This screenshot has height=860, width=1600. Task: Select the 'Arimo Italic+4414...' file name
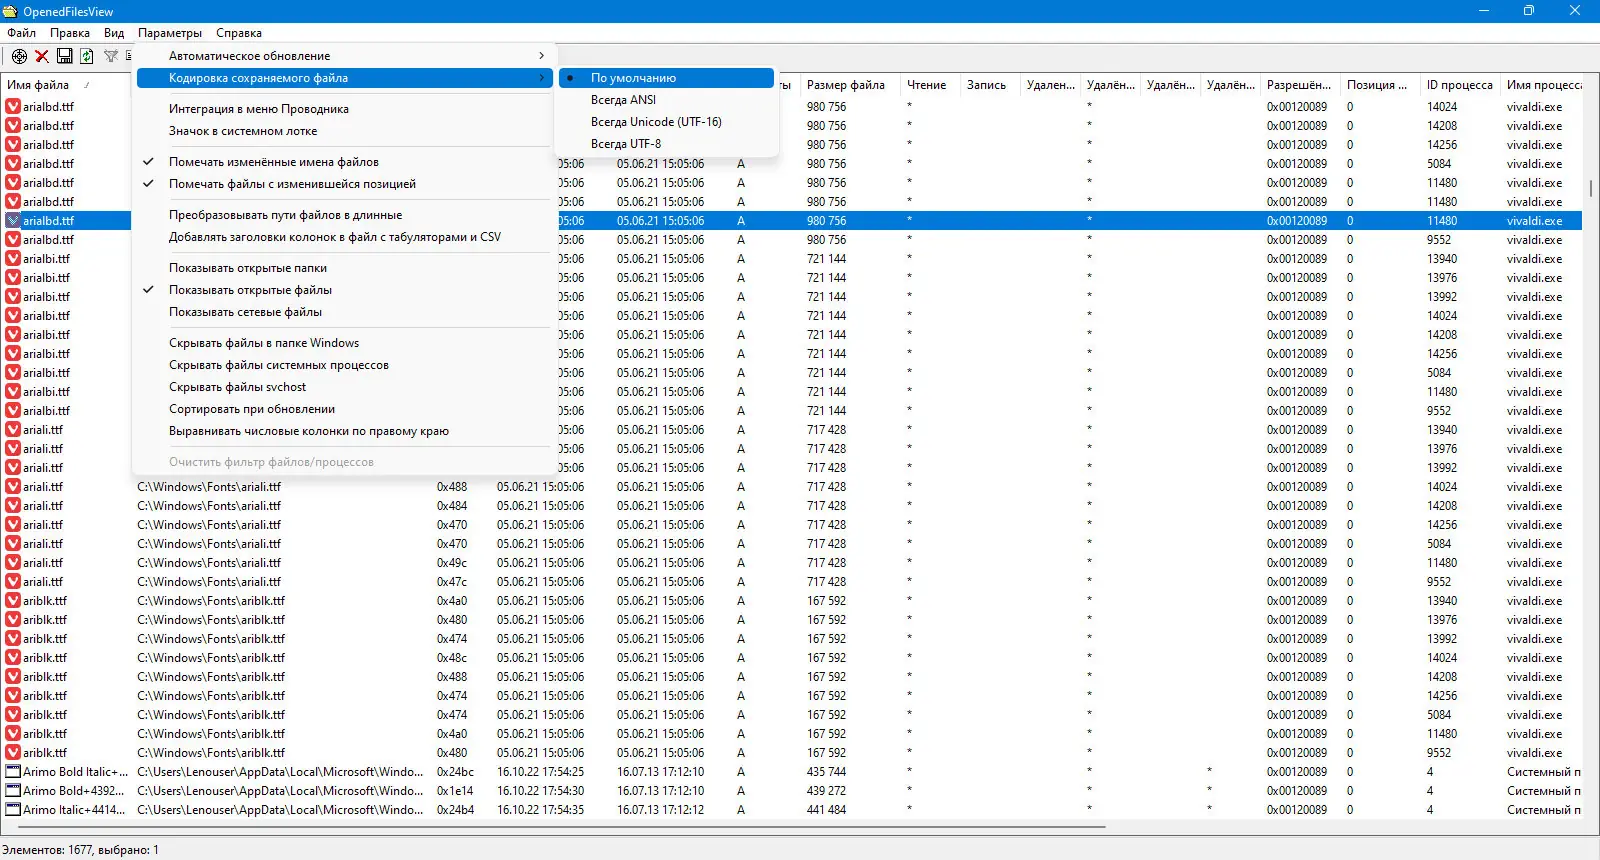coord(75,810)
